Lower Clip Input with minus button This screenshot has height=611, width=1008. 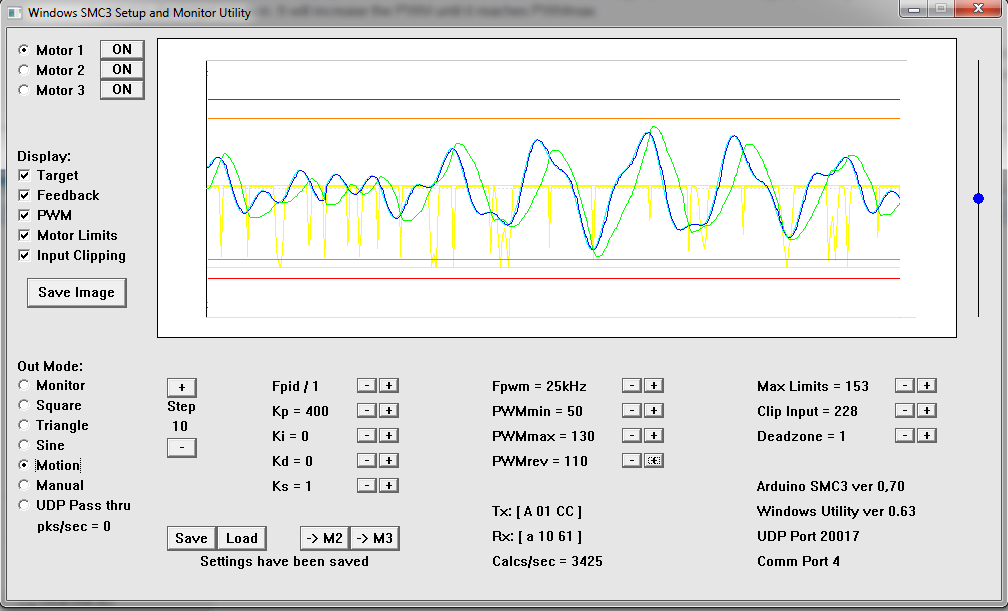pos(904,411)
